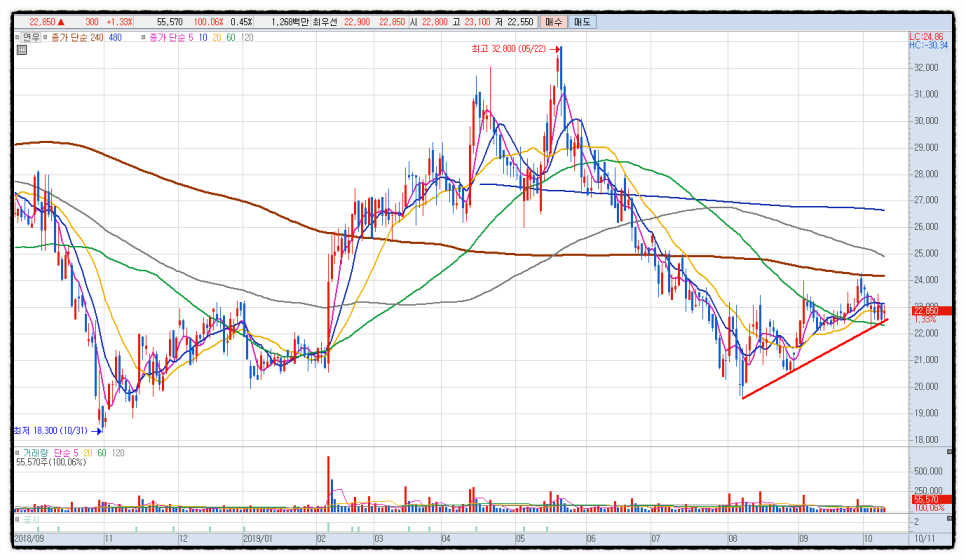Toggle the 종가 단순 5 moving average marker
This screenshot has height=560, width=966.
tap(144, 37)
